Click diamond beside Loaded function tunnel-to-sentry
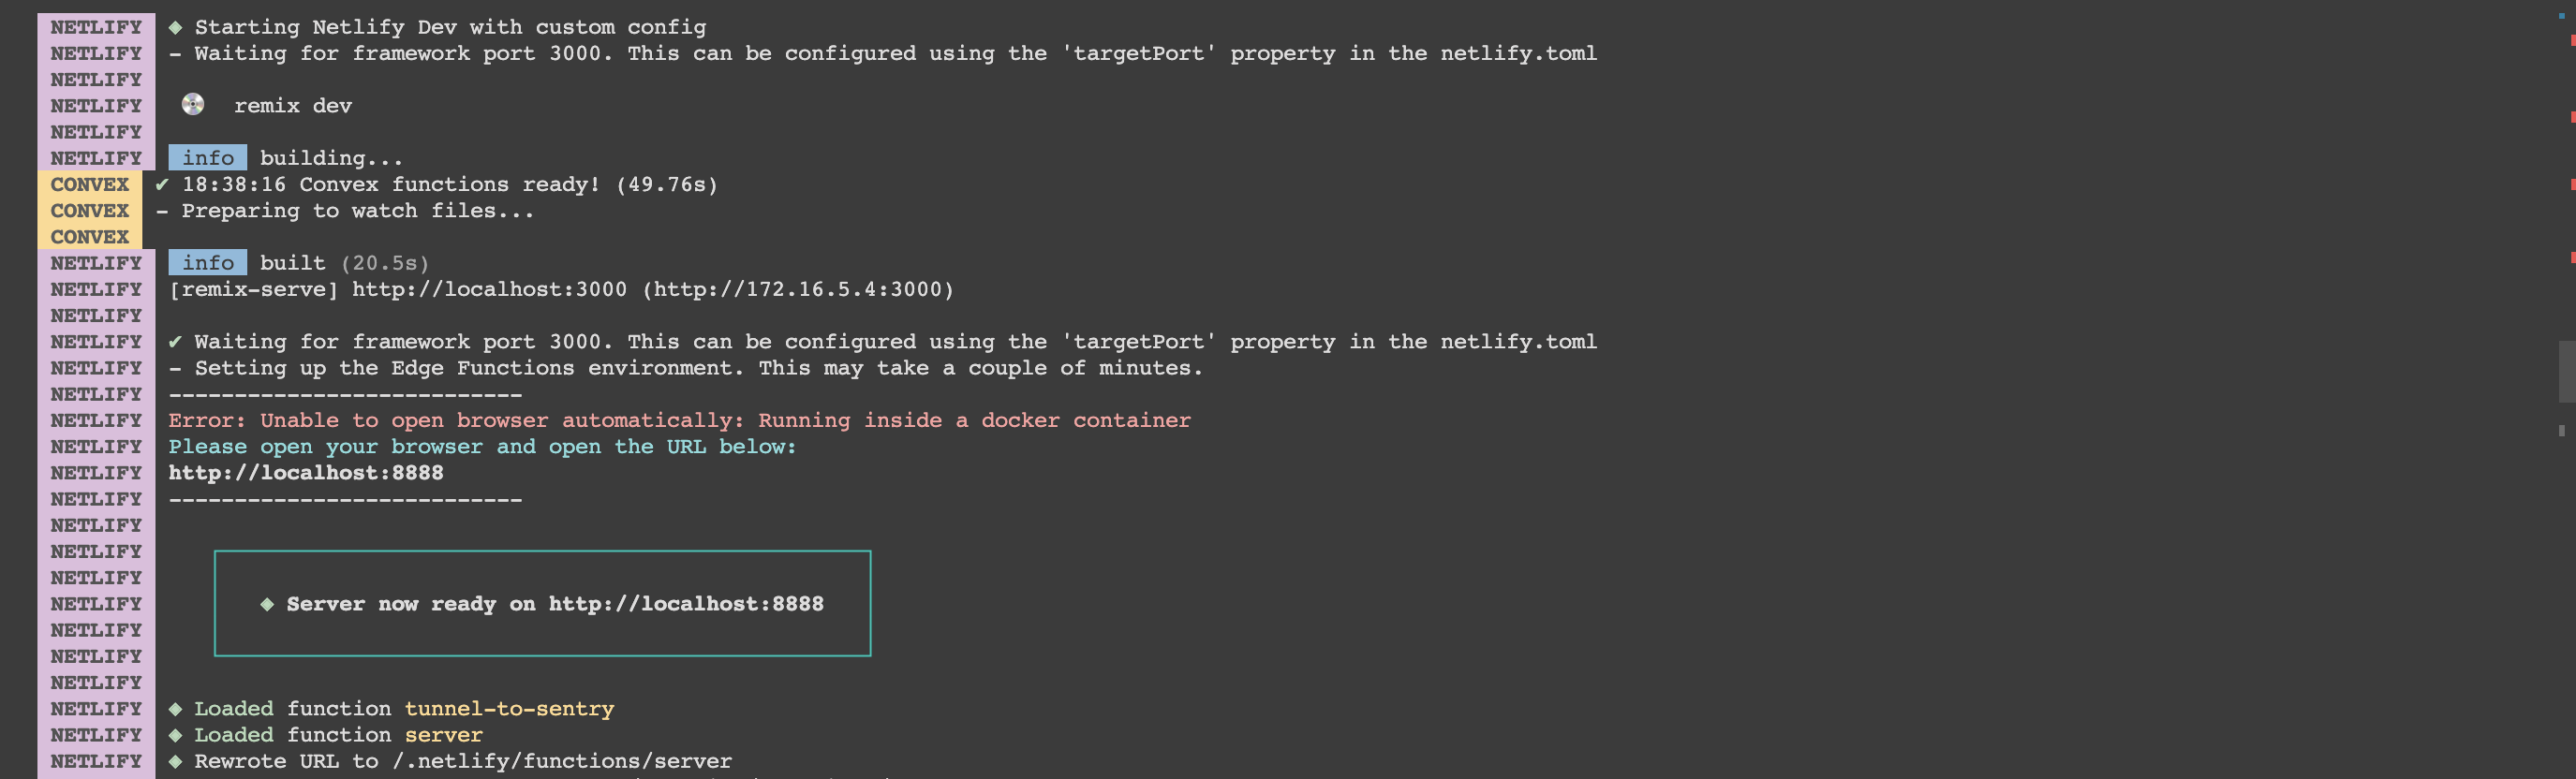 tap(175, 709)
